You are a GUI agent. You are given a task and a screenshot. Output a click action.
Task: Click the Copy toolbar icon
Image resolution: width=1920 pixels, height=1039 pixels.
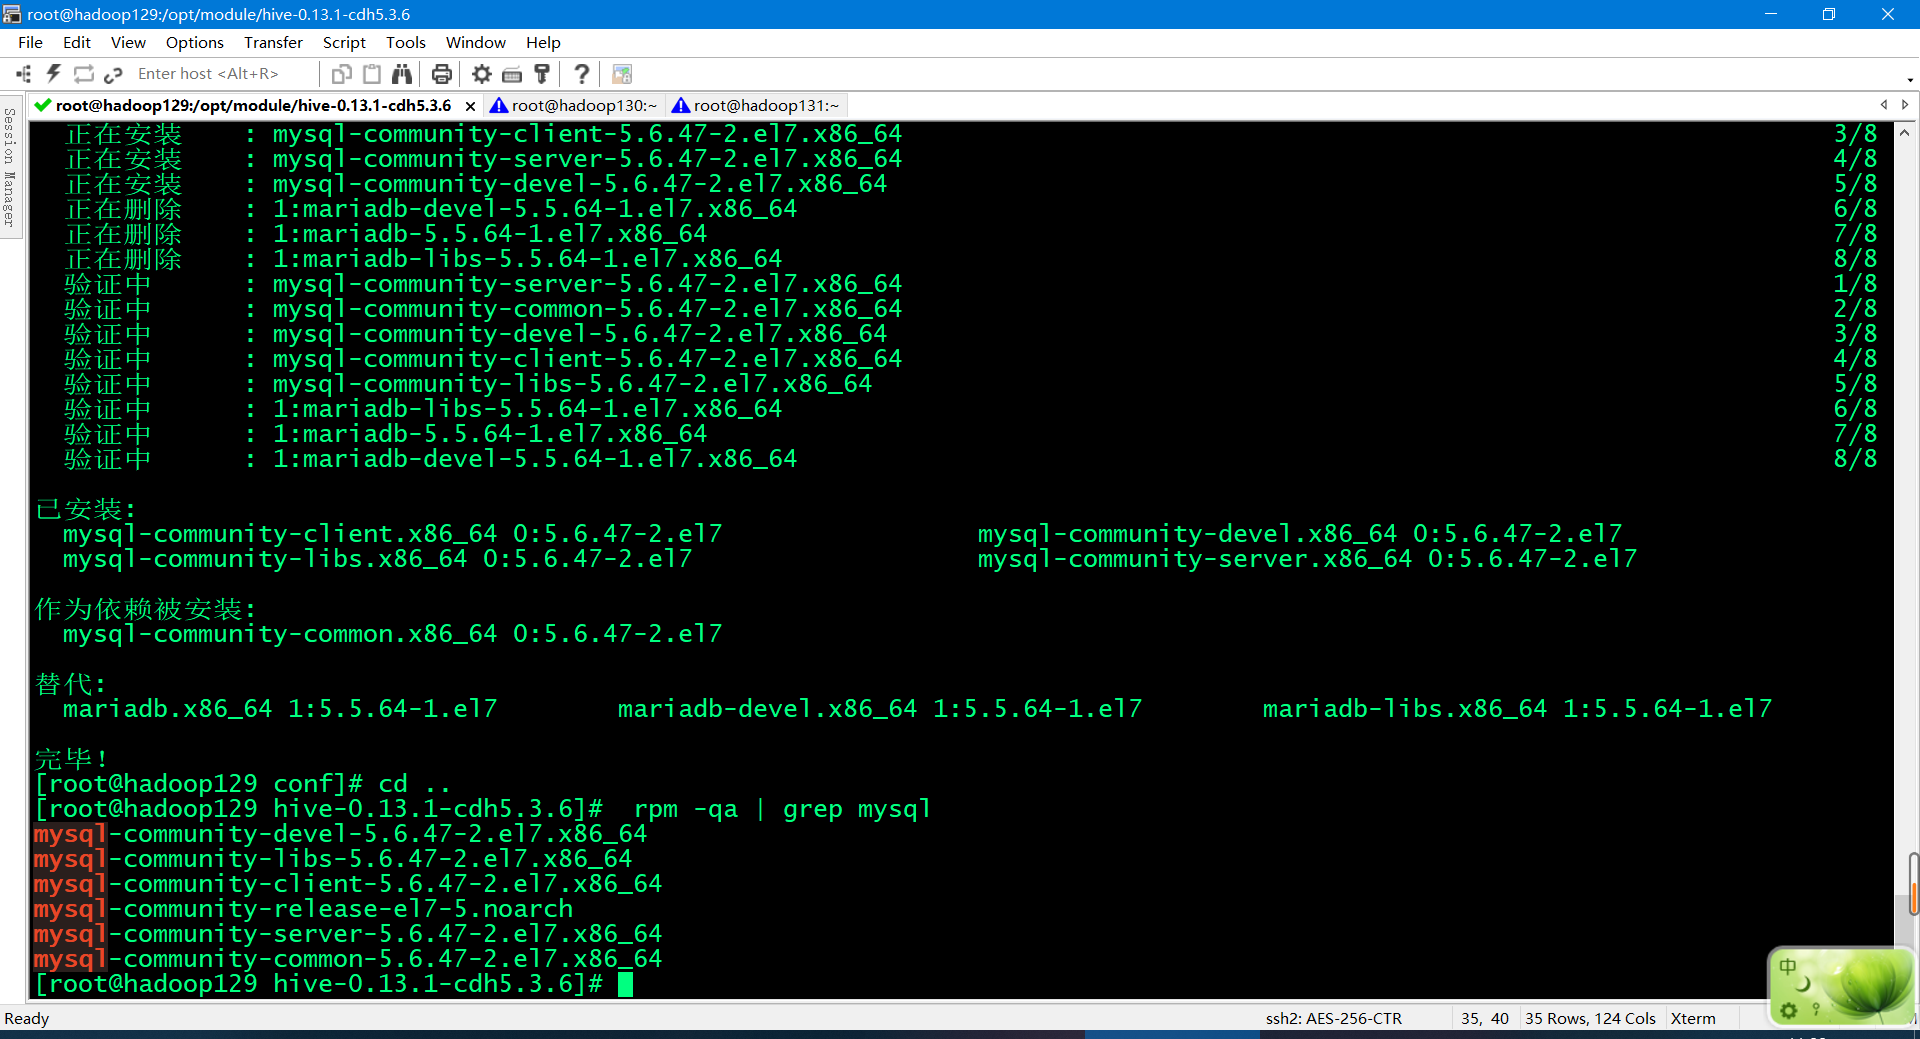[342, 74]
